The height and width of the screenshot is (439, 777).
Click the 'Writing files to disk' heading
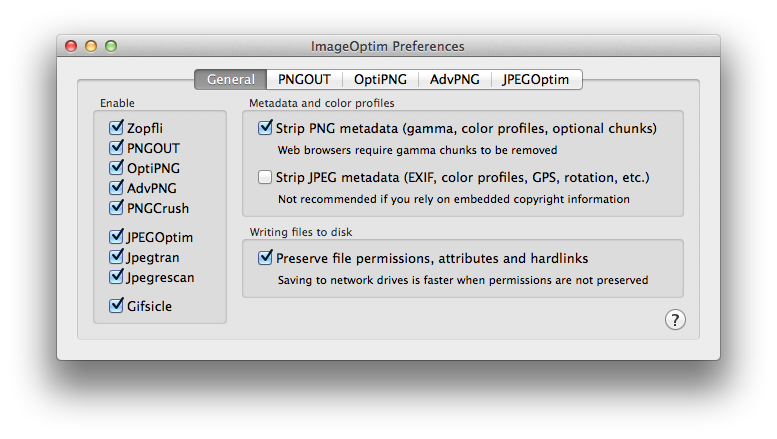[301, 232]
